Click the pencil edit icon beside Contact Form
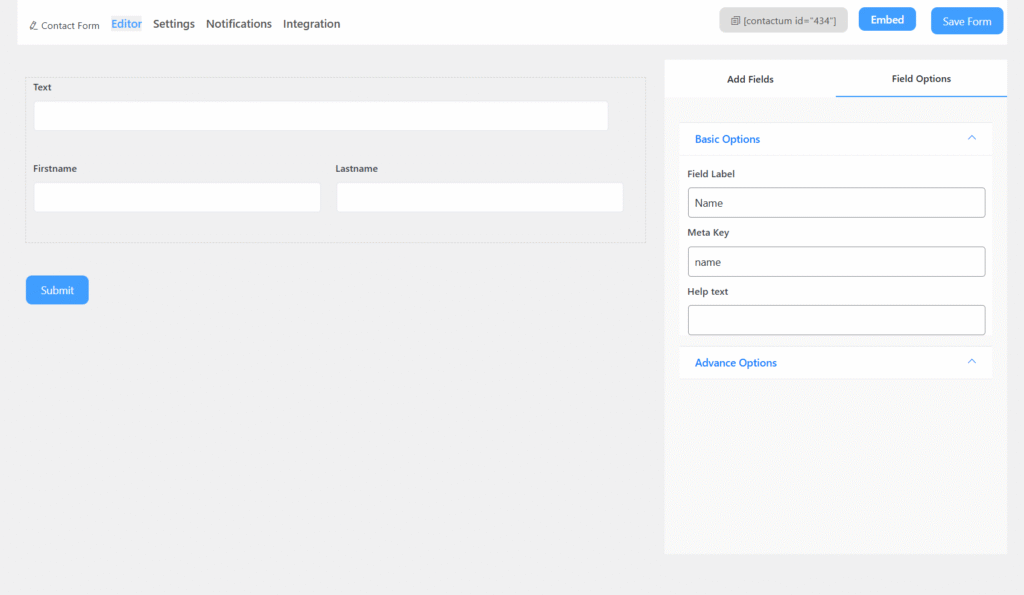The width and height of the screenshot is (1024, 595). [33, 26]
